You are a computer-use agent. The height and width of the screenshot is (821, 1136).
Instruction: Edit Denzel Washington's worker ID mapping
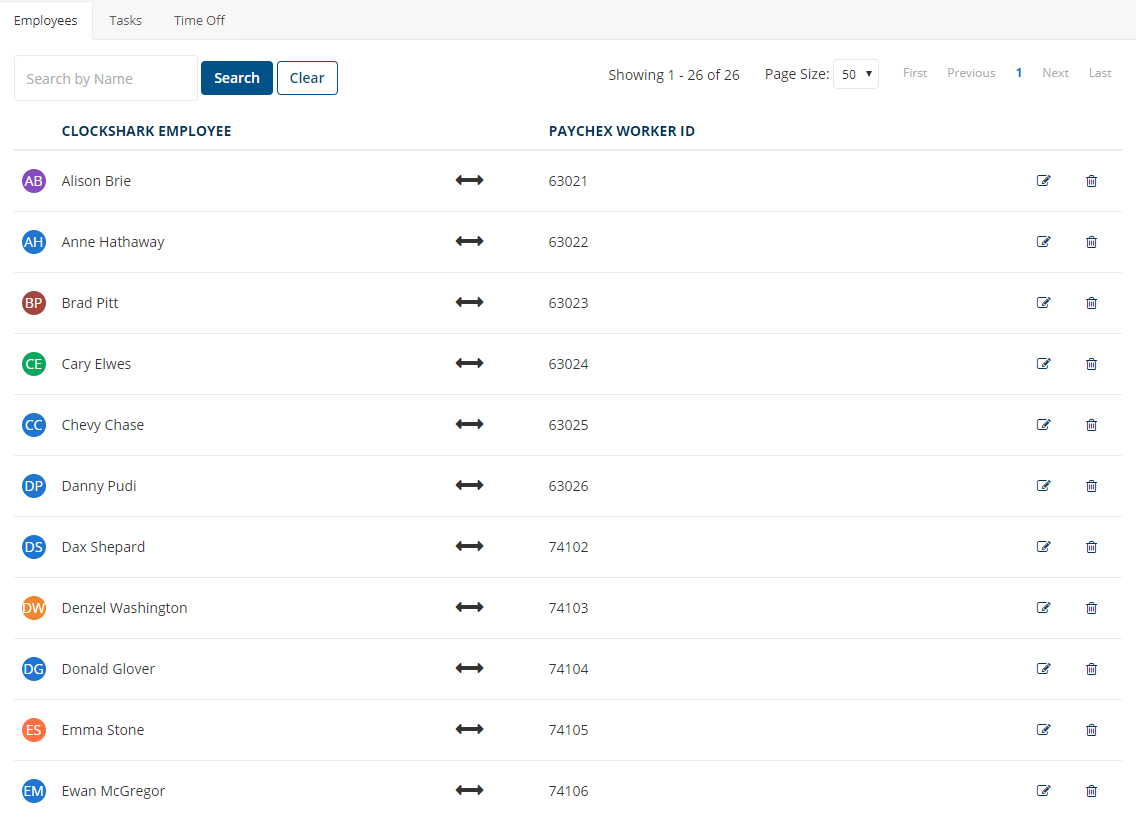point(1043,607)
